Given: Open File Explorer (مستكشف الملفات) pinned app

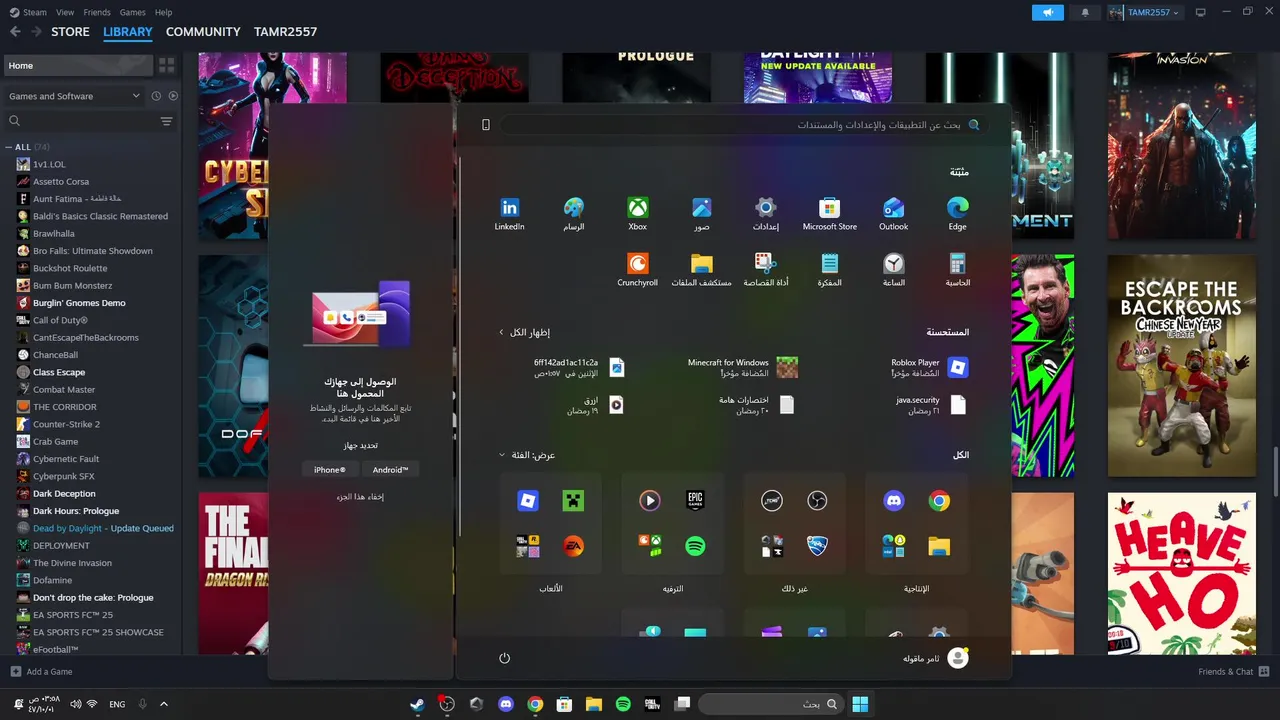Looking at the screenshot, I should [702, 270].
